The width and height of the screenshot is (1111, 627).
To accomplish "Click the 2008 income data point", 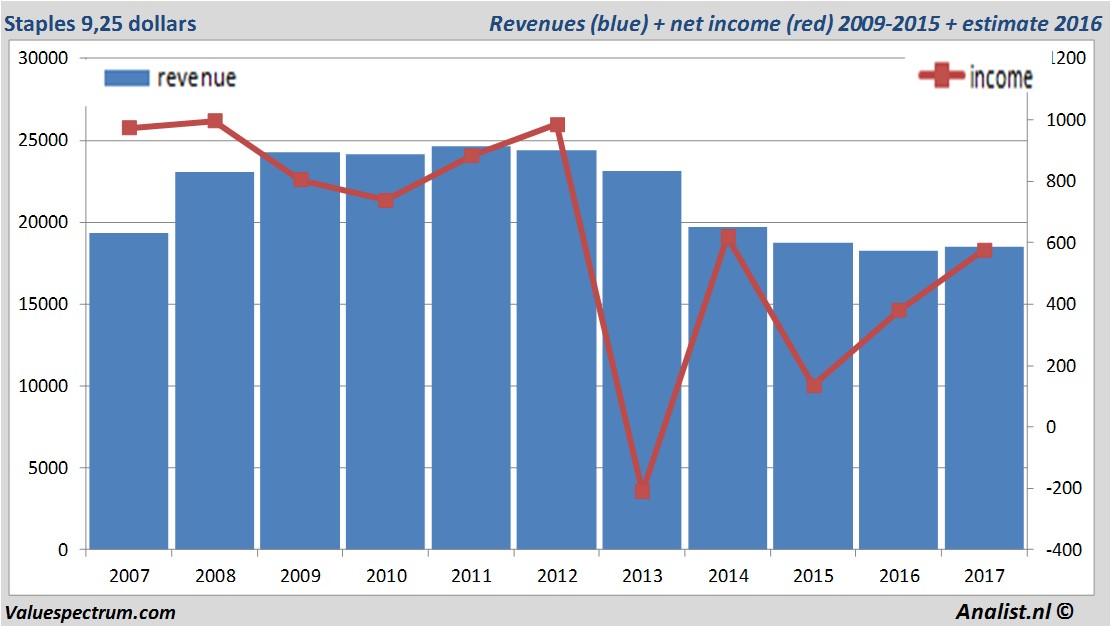I will (215, 120).
